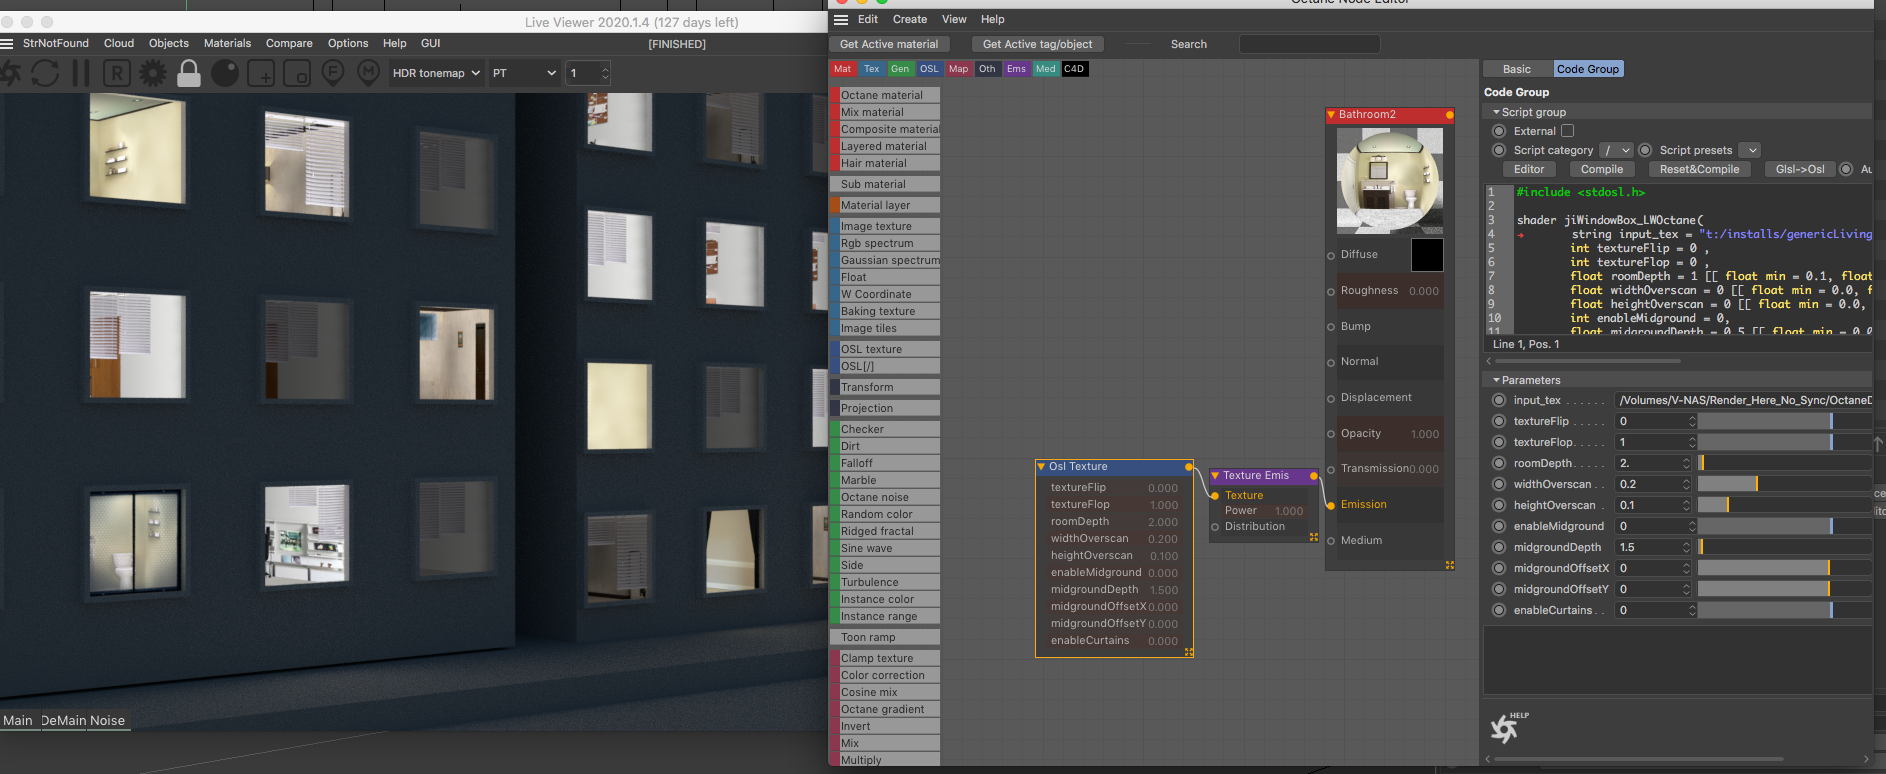This screenshot has width=1886, height=774.
Task: Click the Compile button
Action: [x=1602, y=169]
